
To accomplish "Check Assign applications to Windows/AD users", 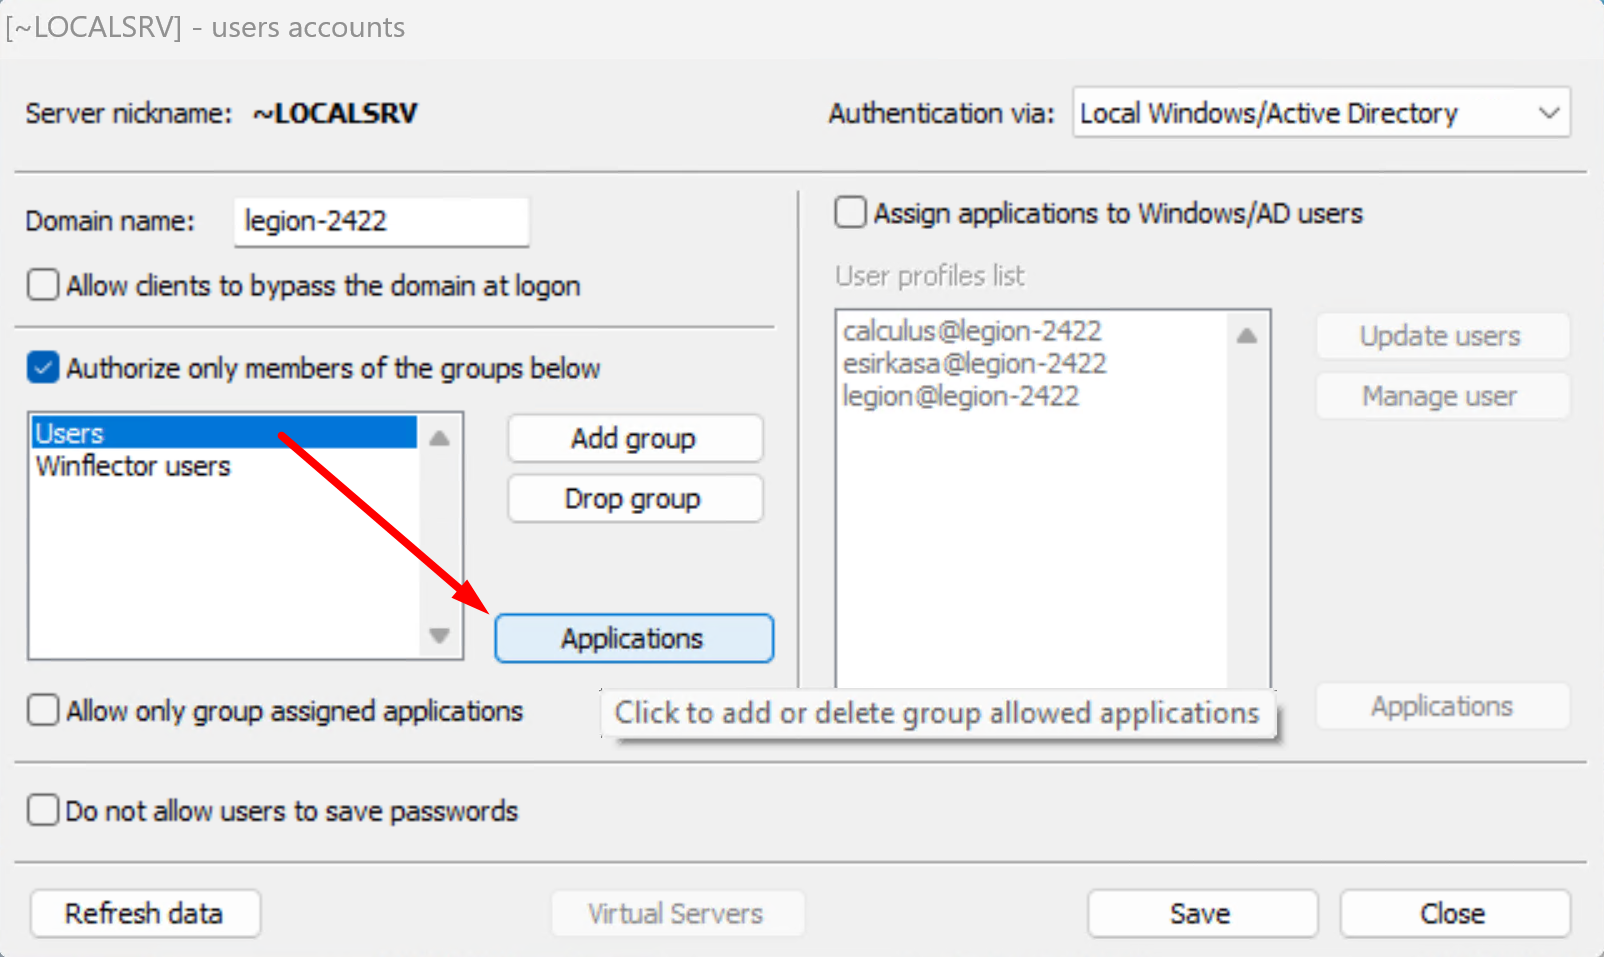I will 850,213.
